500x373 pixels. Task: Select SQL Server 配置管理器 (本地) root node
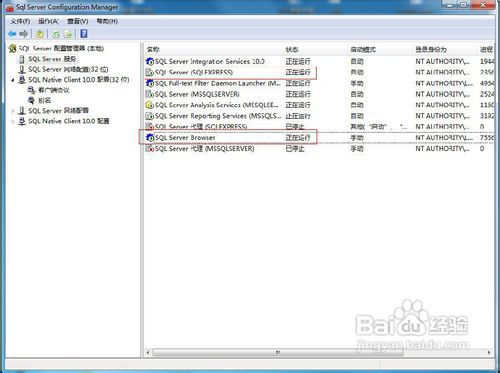tap(61, 49)
